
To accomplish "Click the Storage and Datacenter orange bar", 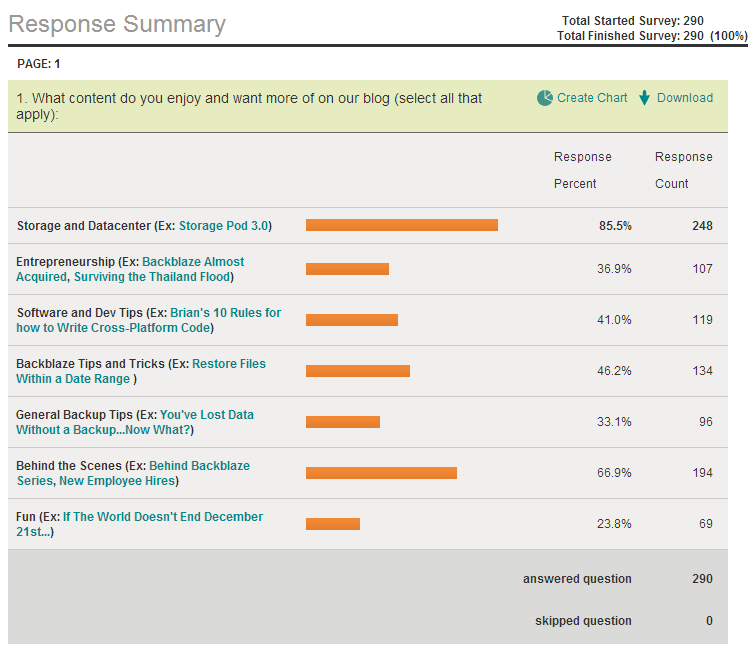I will pos(401,225).
